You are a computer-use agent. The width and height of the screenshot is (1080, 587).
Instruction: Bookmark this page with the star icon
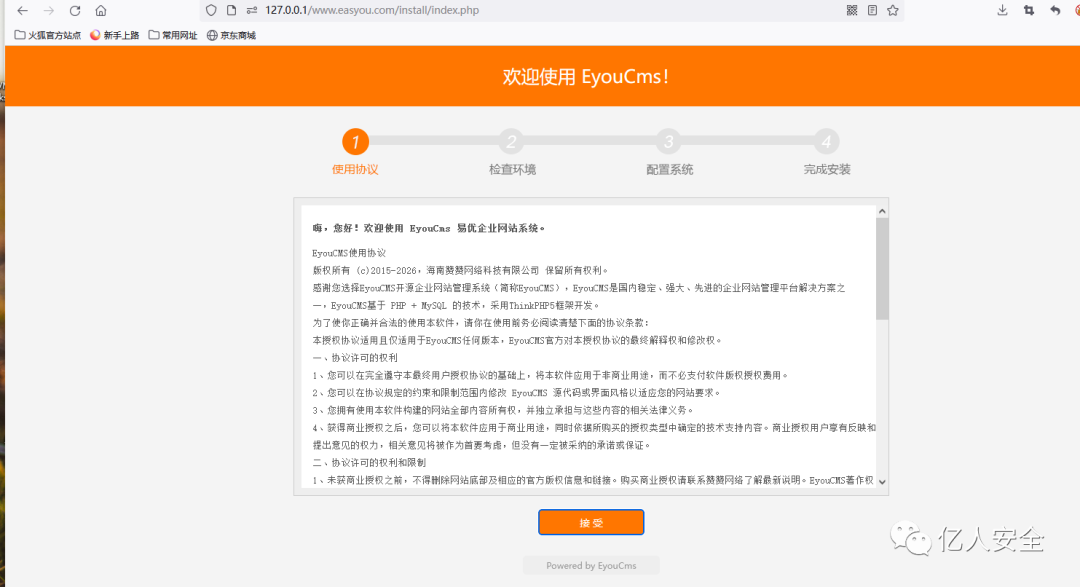click(x=893, y=10)
